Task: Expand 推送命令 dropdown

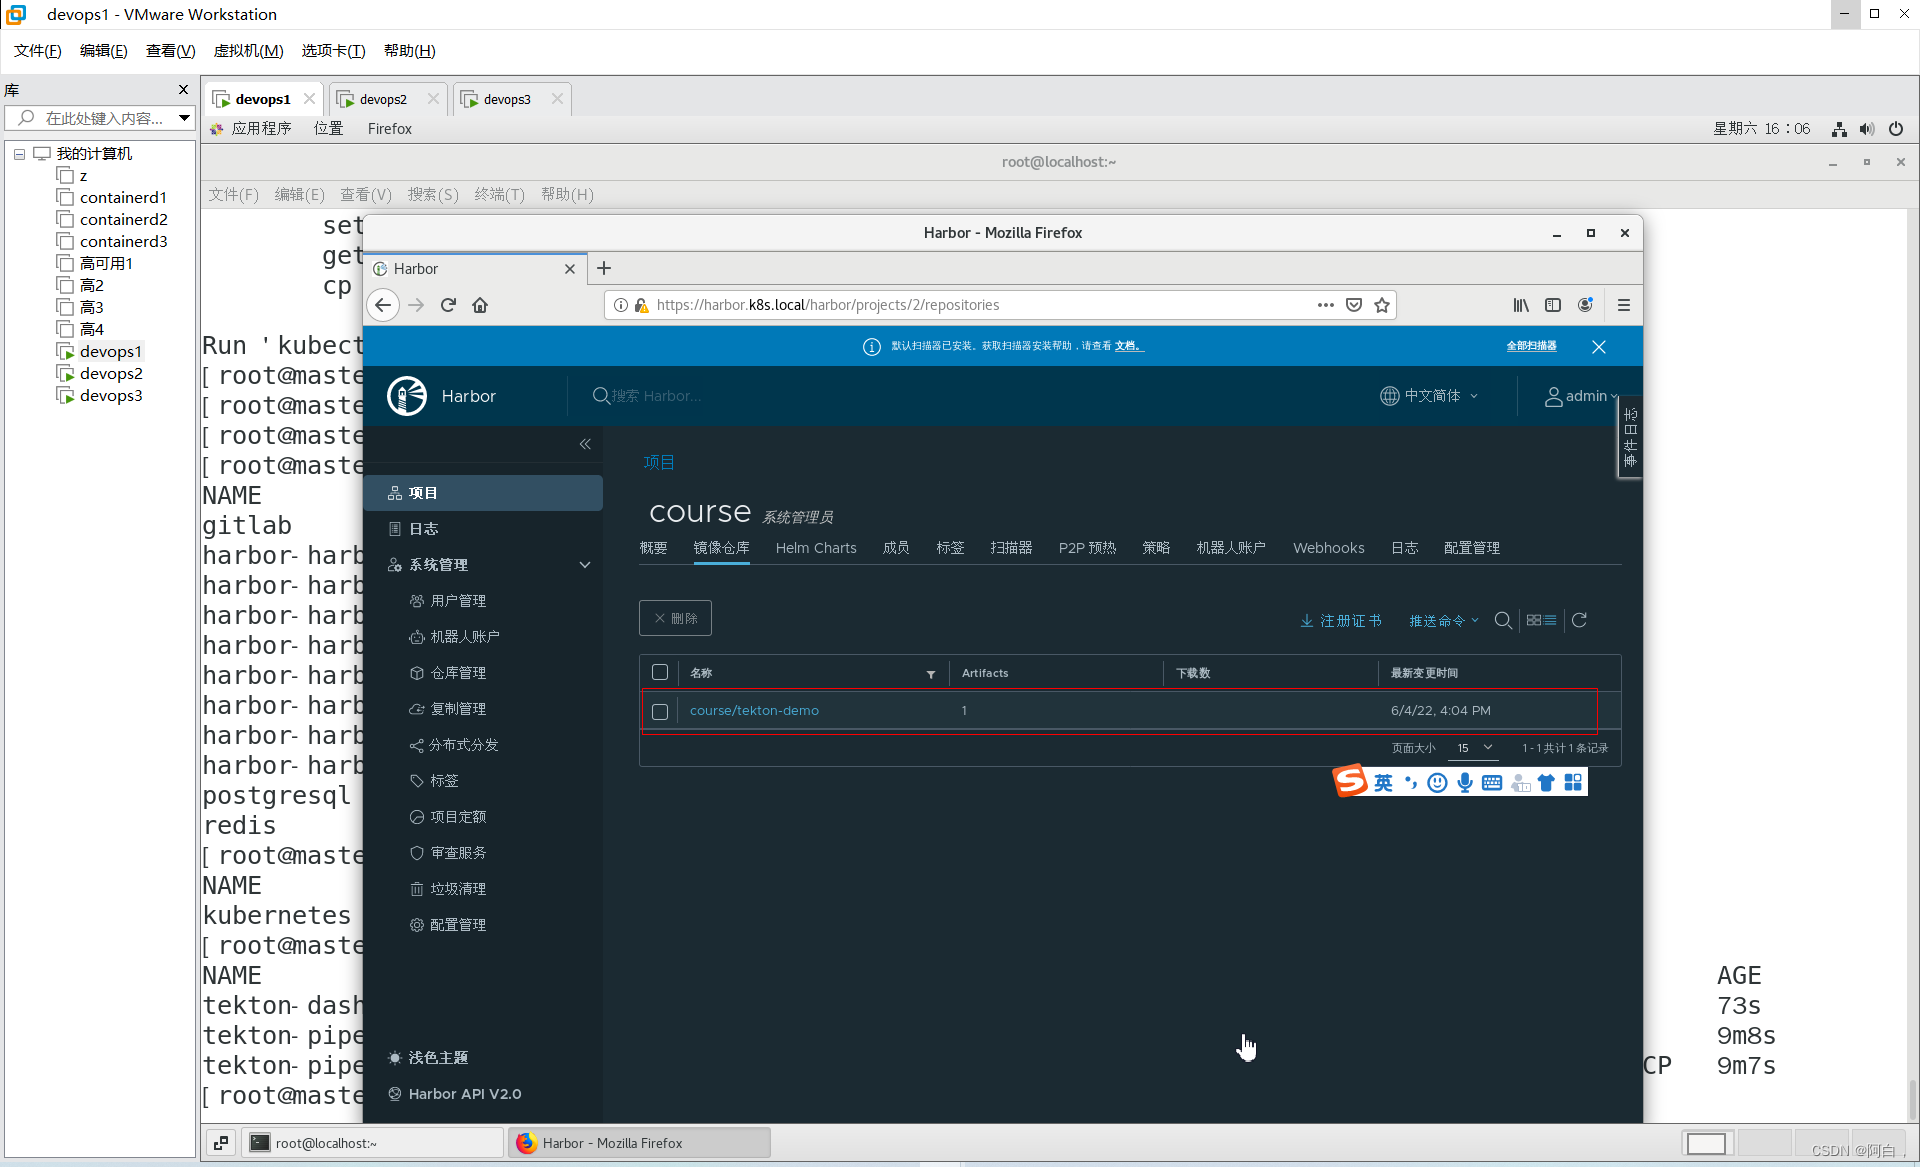Action: [1444, 620]
